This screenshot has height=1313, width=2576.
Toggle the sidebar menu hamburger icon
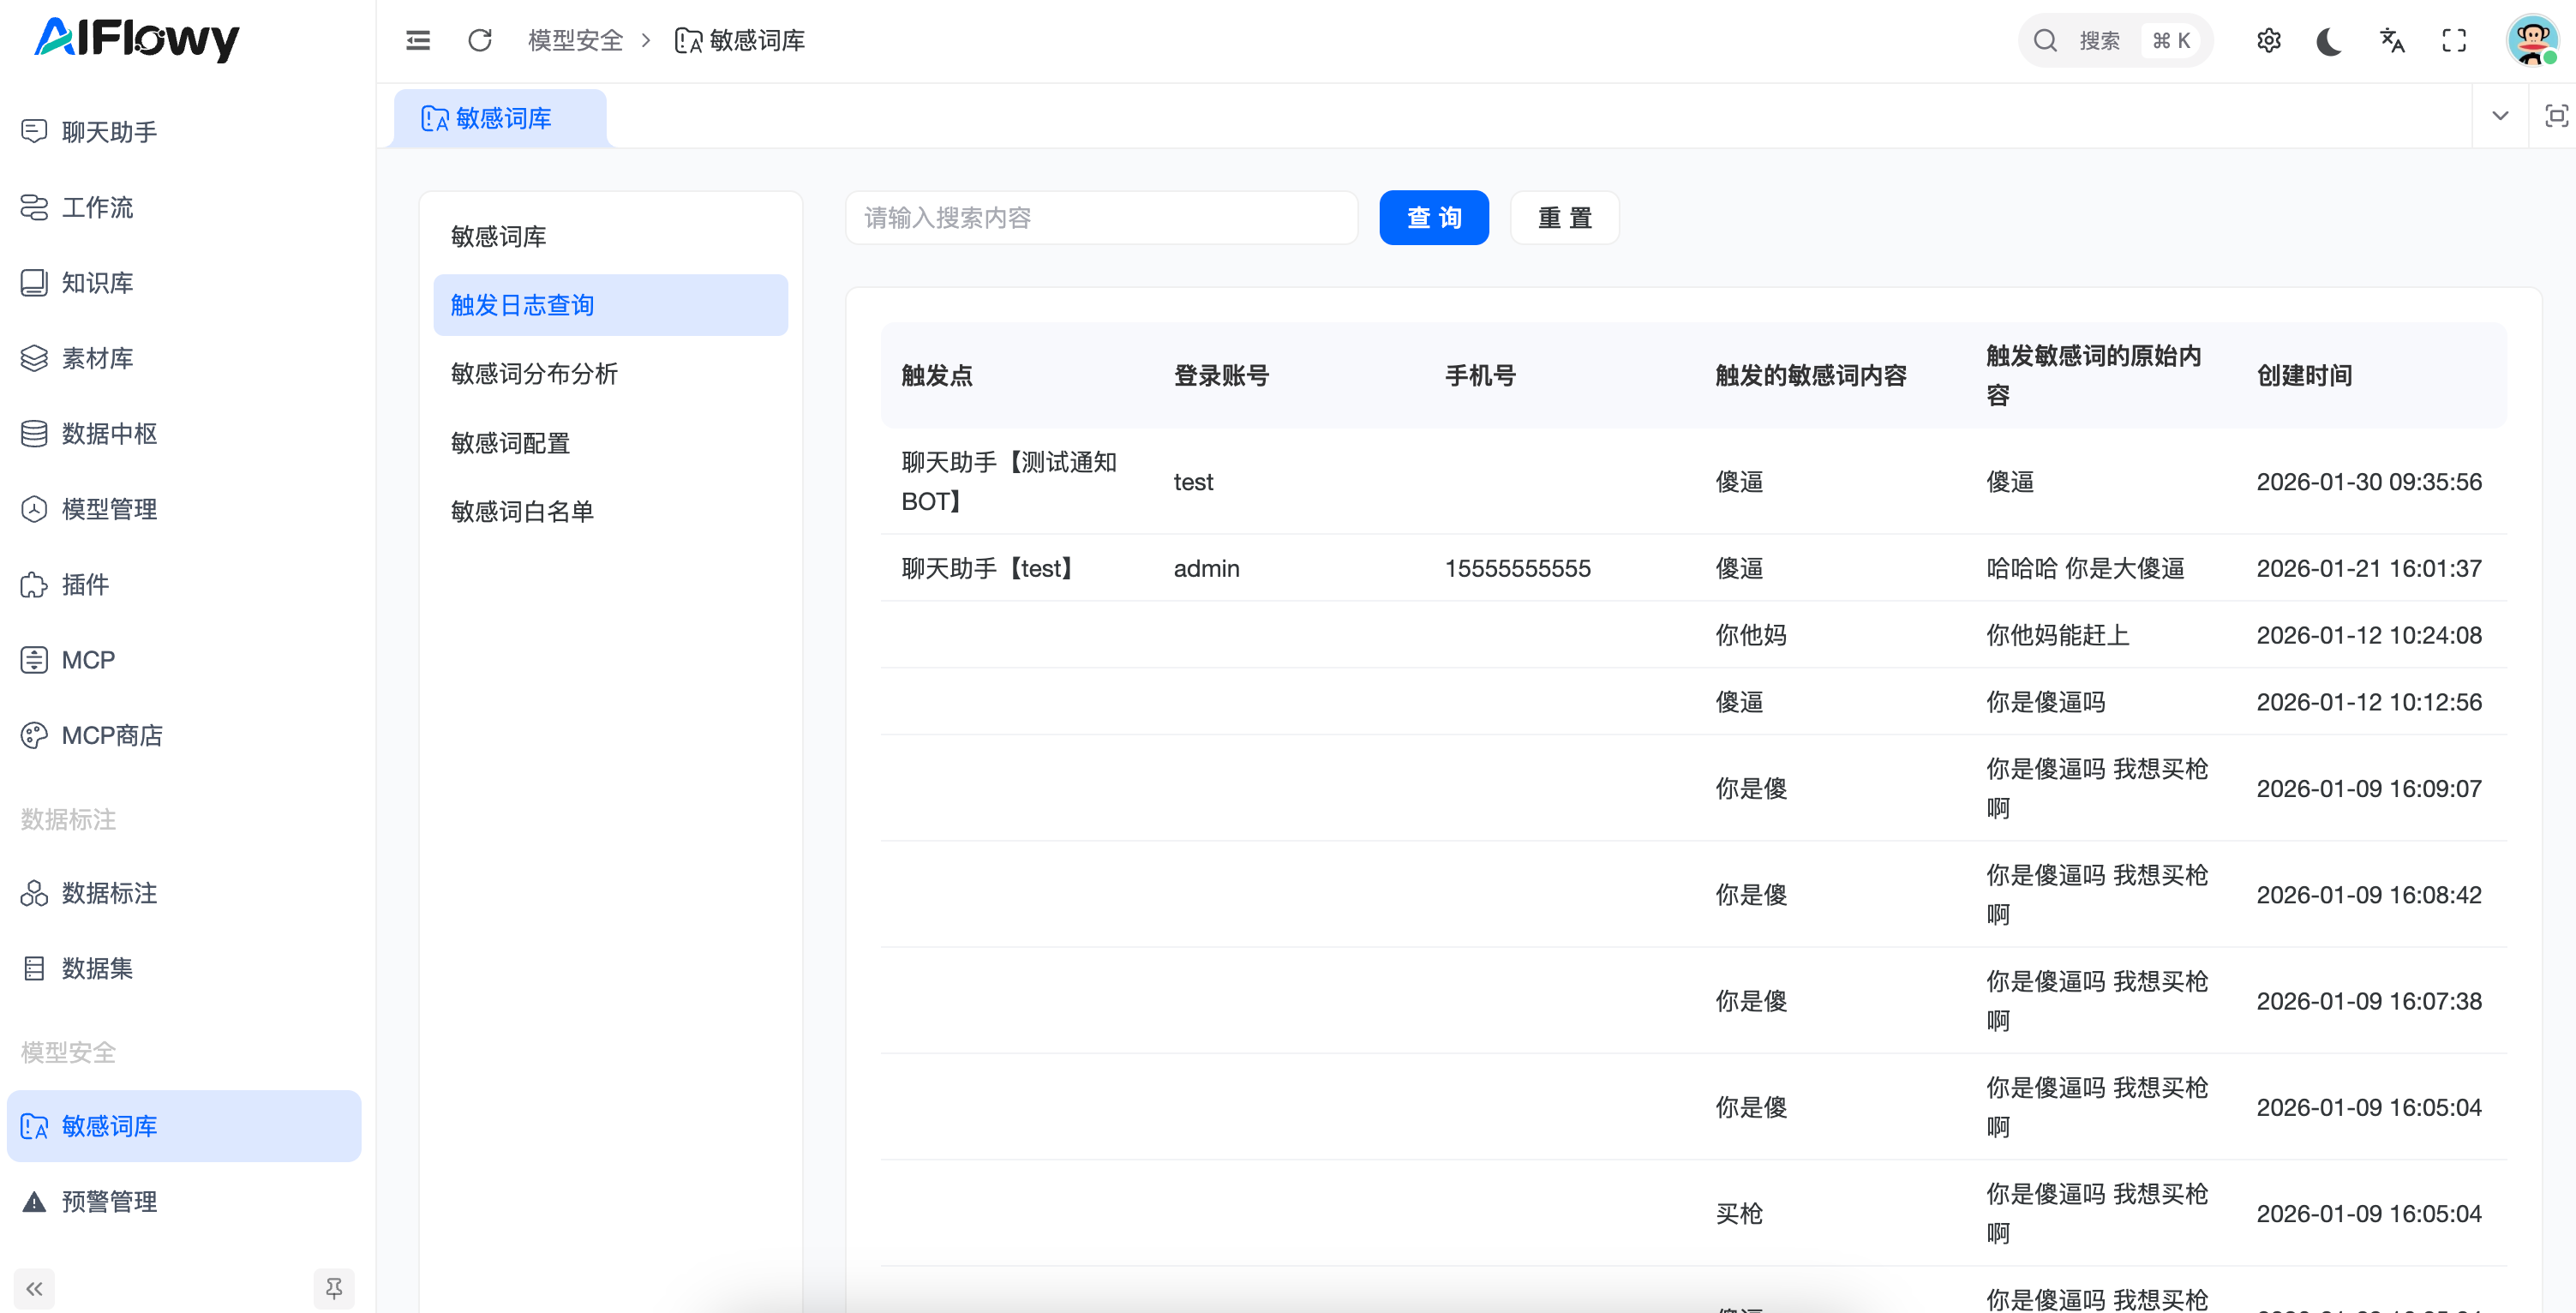(418, 40)
